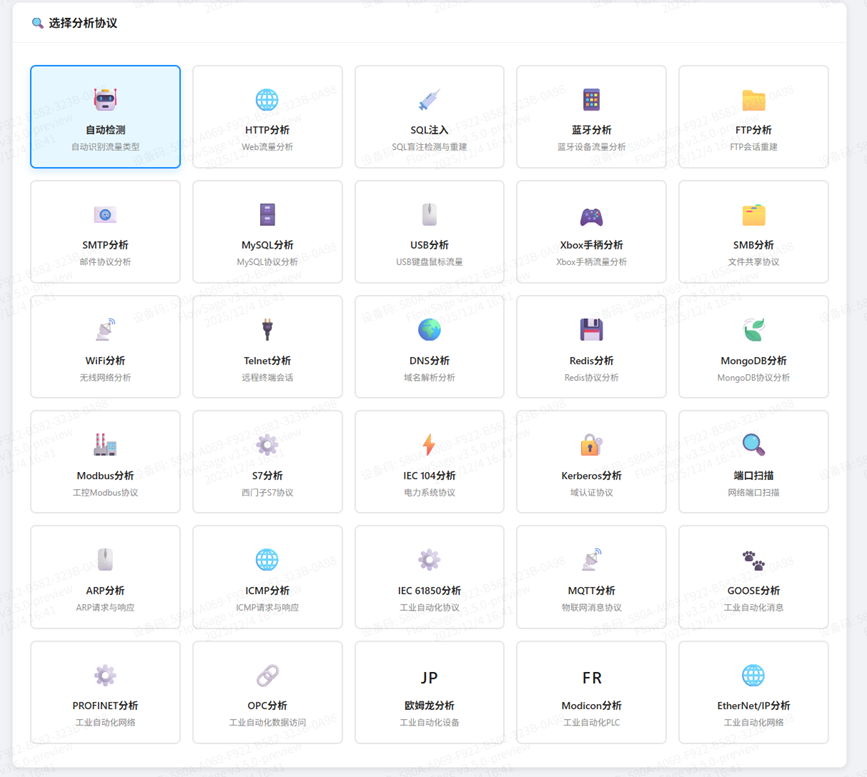Click the satellite dish icon for WiFi分析
The width and height of the screenshot is (867, 777).
point(105,330)
